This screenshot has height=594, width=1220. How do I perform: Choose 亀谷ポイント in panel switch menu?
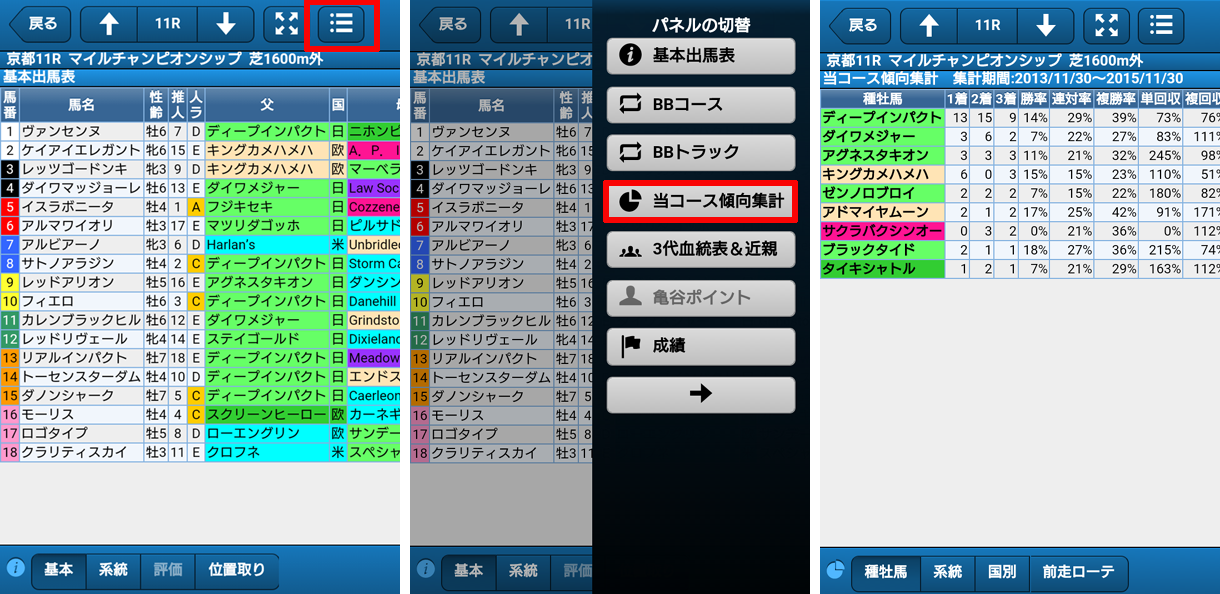tap(700, 297)
